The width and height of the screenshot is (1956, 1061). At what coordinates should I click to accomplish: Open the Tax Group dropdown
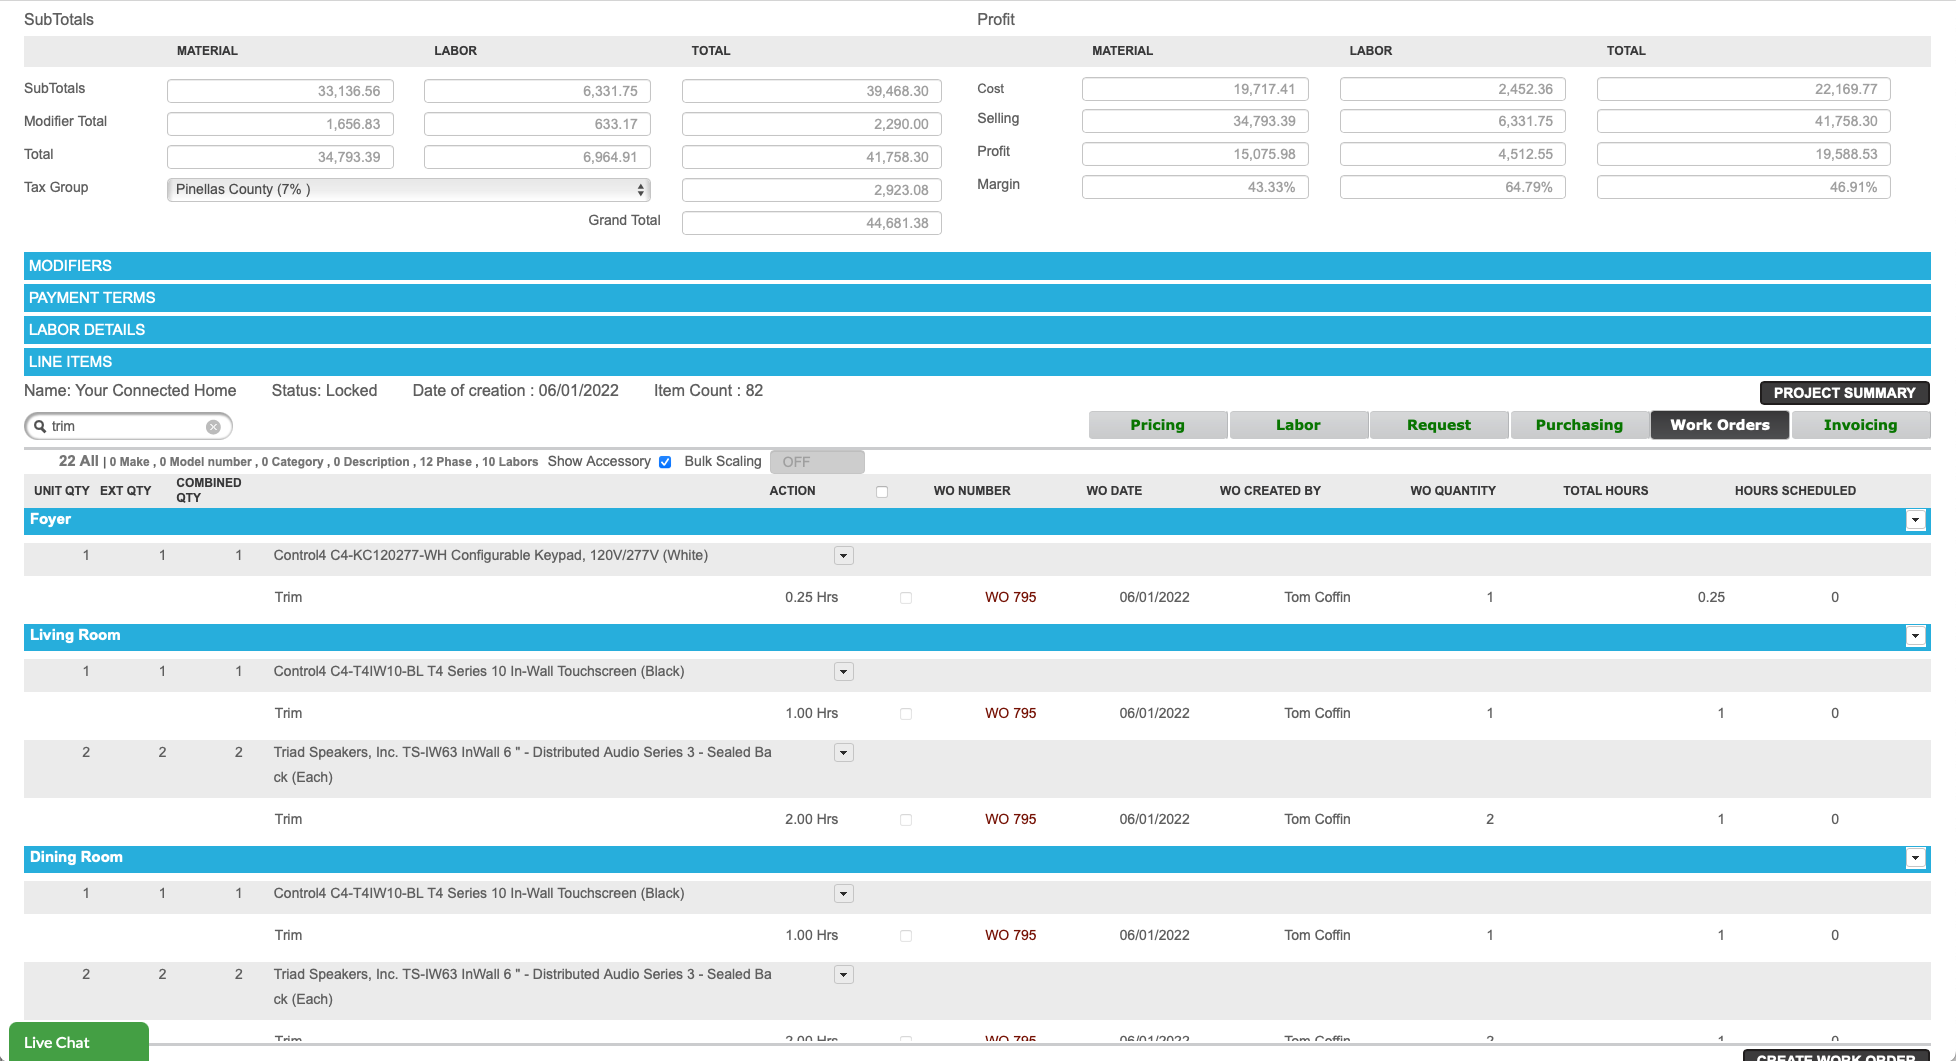click(408, 189)
